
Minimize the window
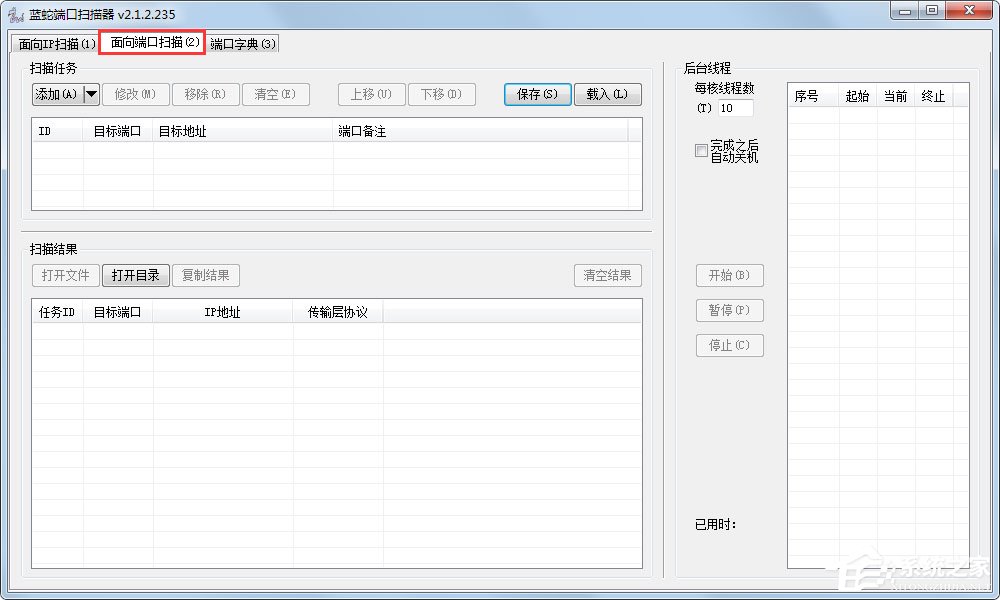click(905, 10)
